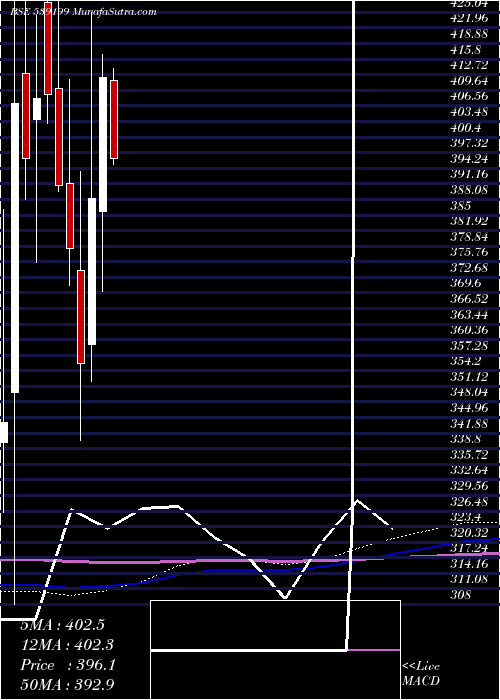This screenshot has height=700, width=500.
Task: Click the 403.48 price axis label
Action: click(468, 112)
